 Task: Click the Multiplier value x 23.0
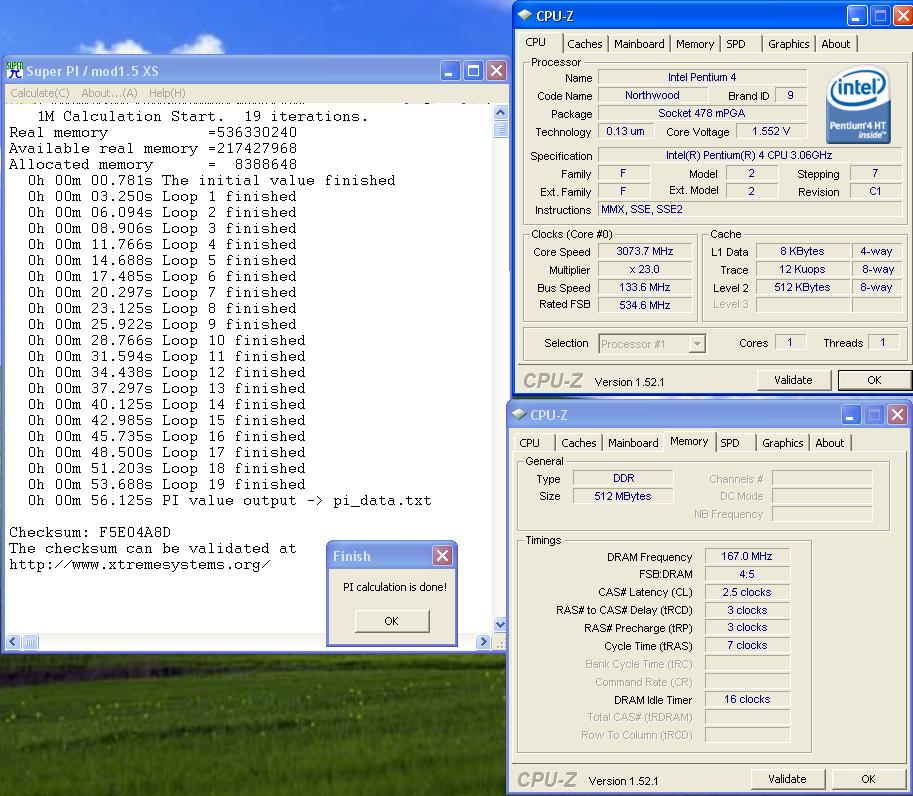tap(645, 269)
